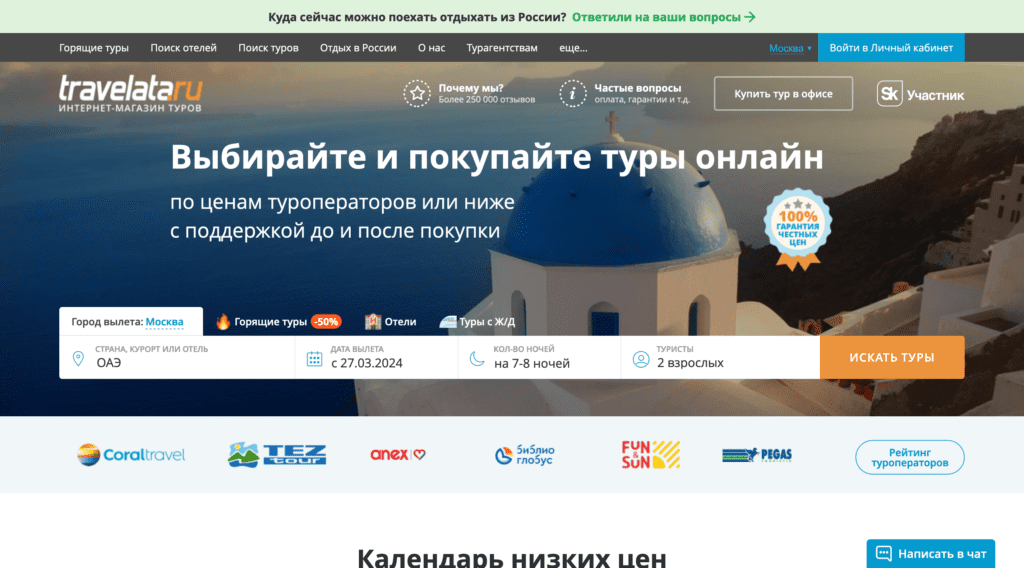Click the travelata.ru logo
Screen dimensions: 1024x568
tap(131, 94)
